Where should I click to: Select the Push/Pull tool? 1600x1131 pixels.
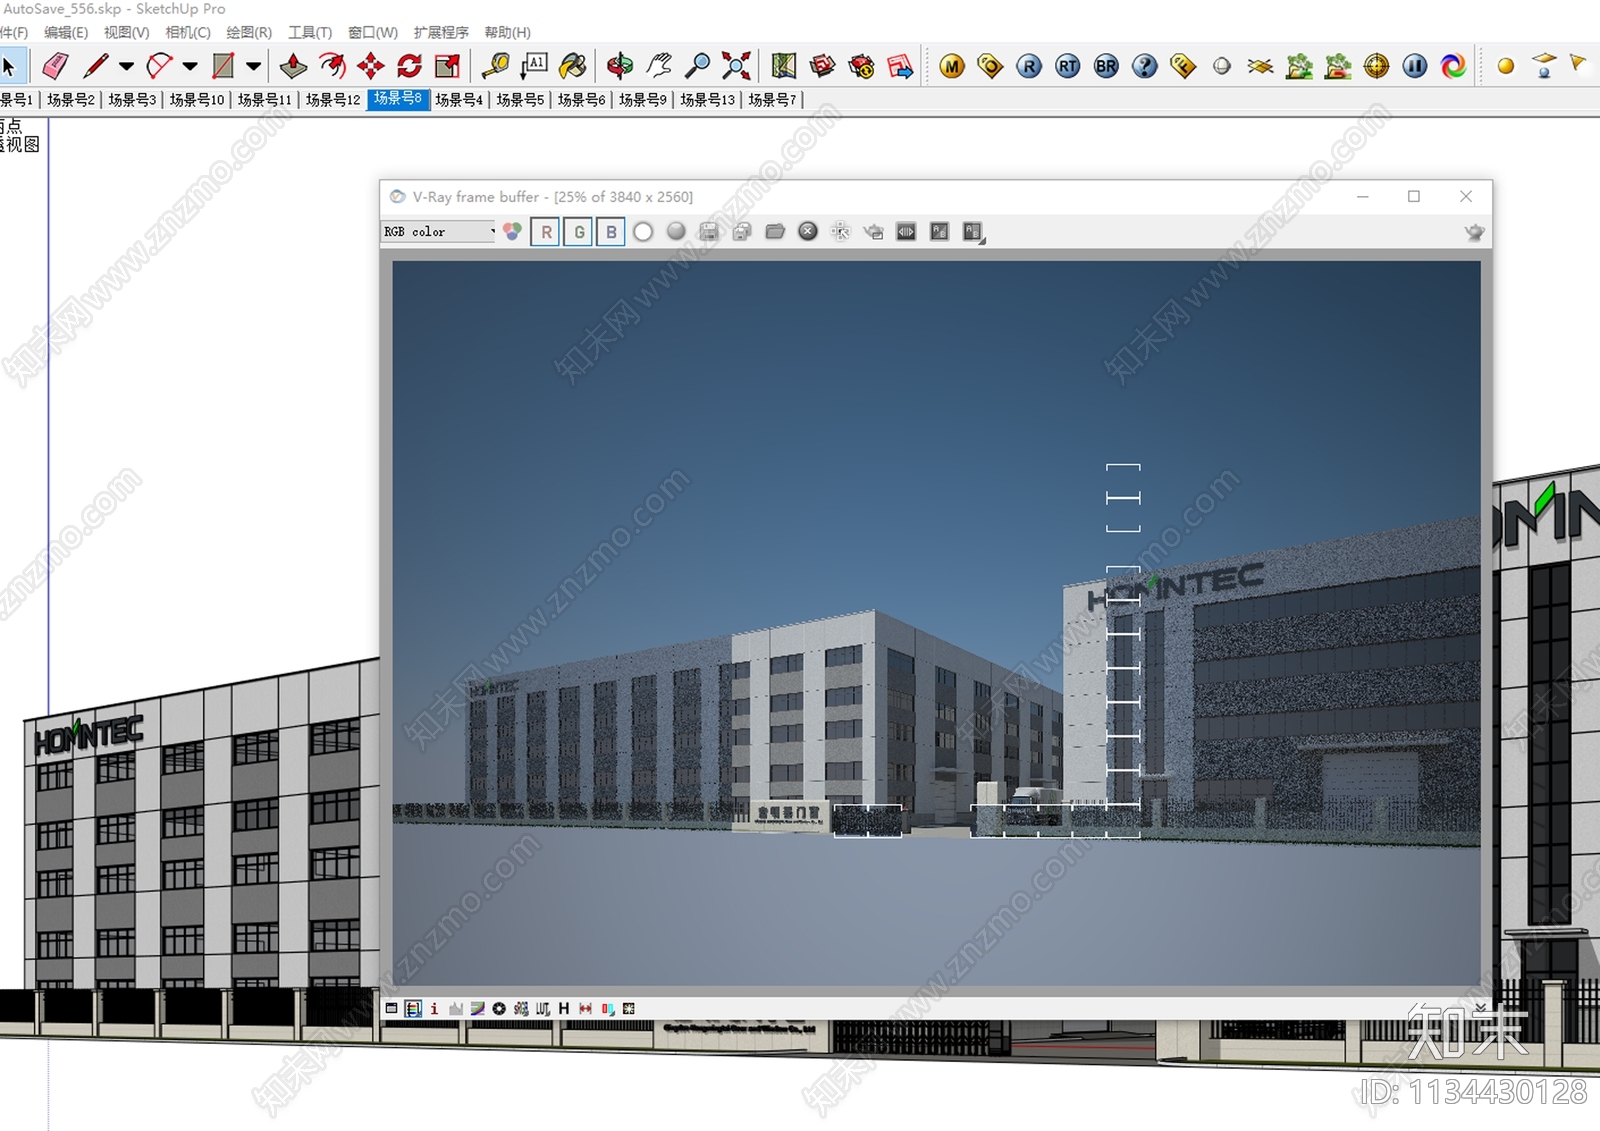tap(293, 66)
